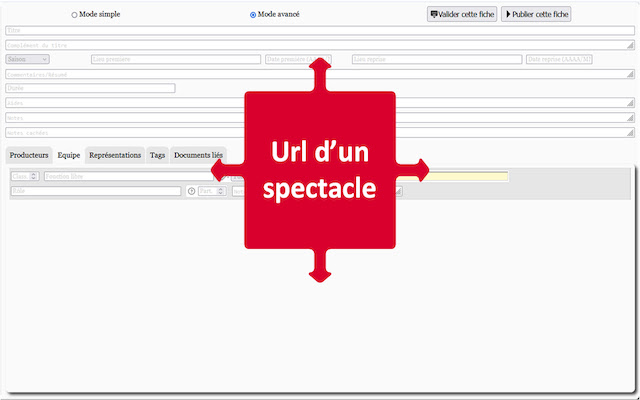Image resolution: width=640 pixels, height=400 pixels.
Task: Open the Saison dropdown
Action: point(27,59)
